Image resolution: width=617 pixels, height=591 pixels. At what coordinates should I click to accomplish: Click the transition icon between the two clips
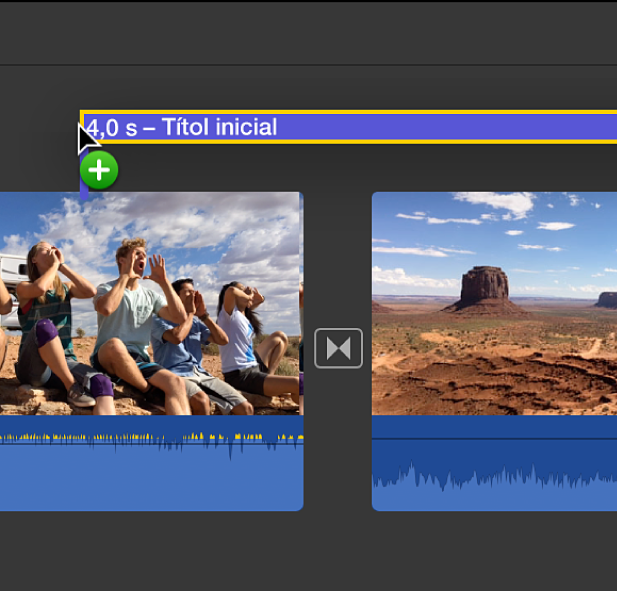click(338, 348)
